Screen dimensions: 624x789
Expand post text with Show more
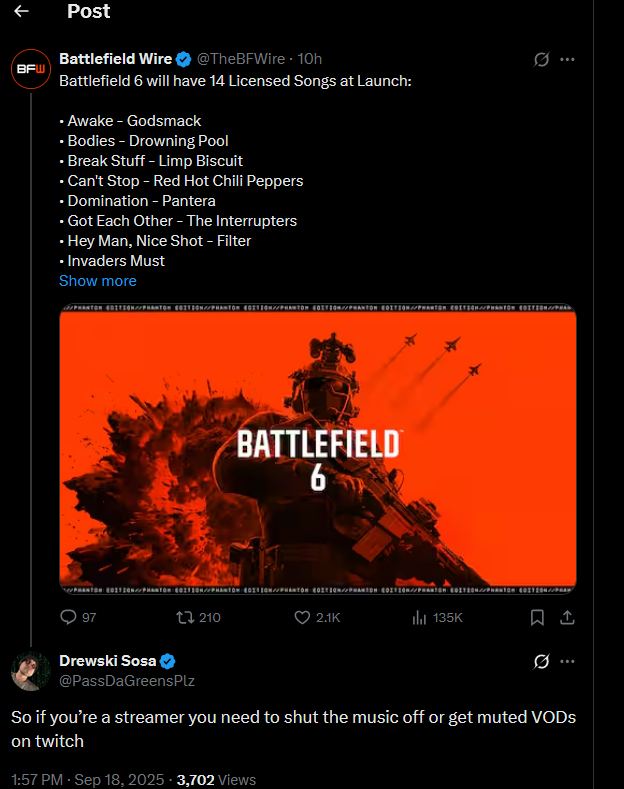coord(98,281)
